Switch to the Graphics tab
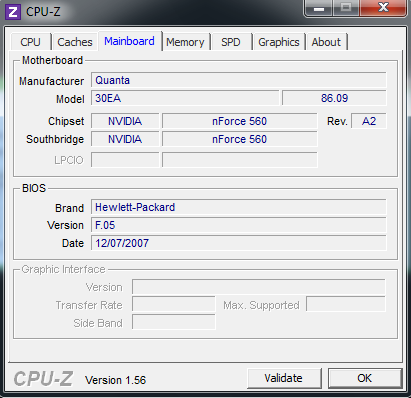This screenshot has height=398, width=411. click(x=279, y=42)
